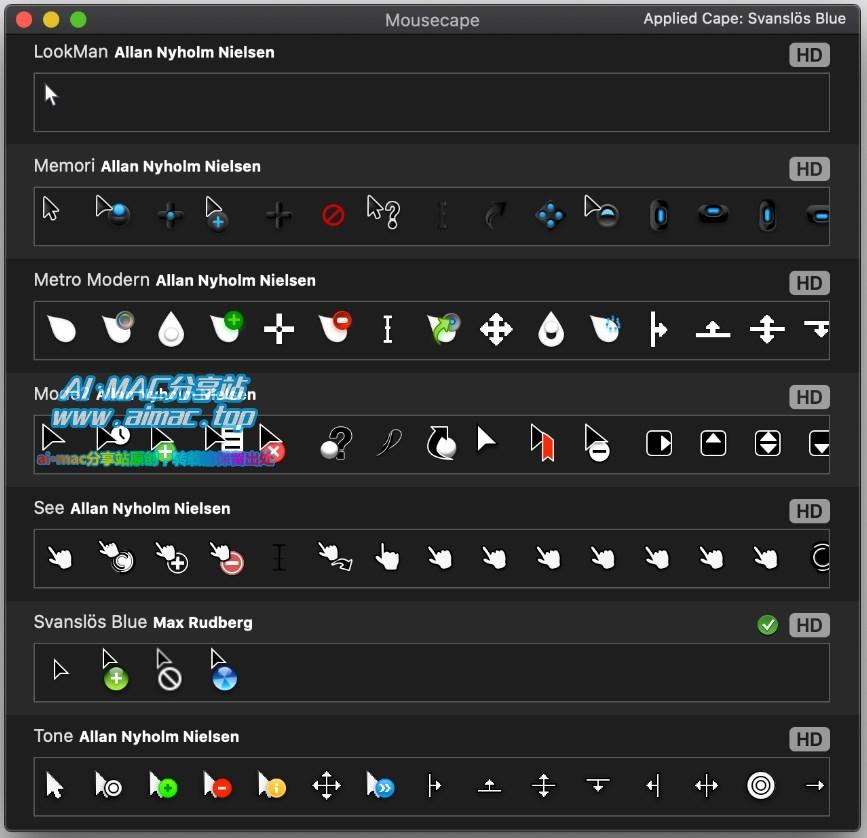The height and width of the screenshot is (838, 867).
Task: Click the See hand cursor with plus sign
Action: pos(171,557)
